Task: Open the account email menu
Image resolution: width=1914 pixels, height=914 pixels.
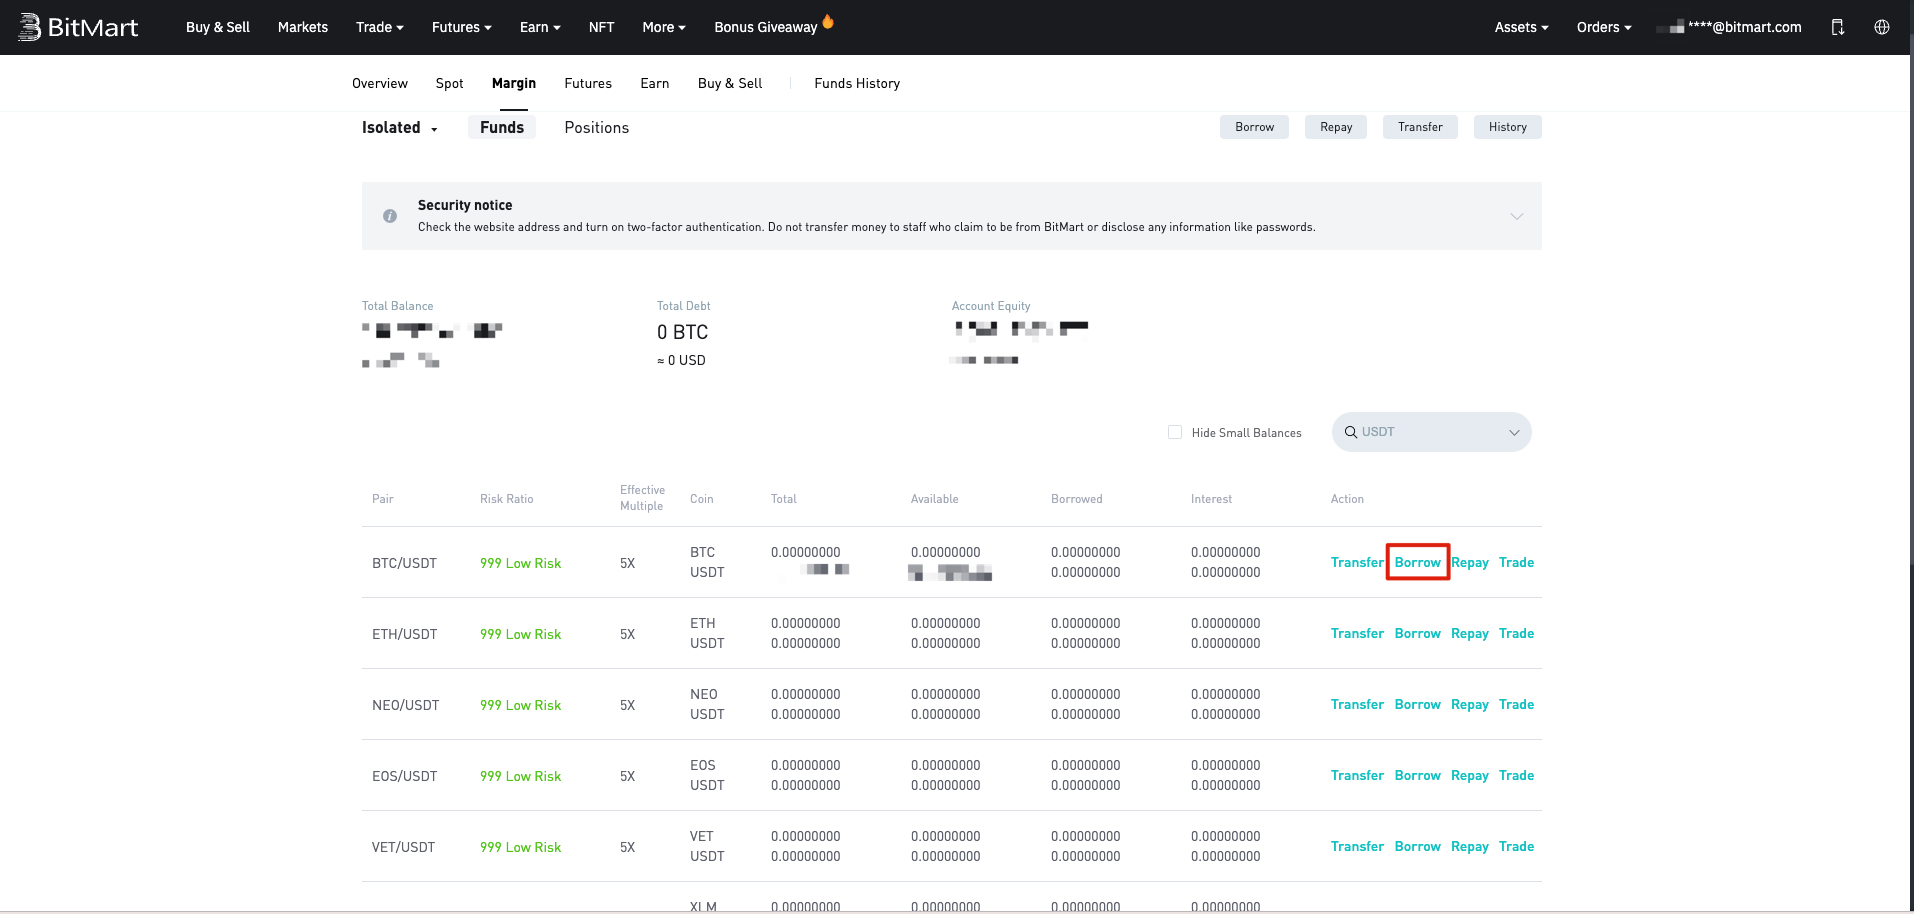Action: [1729, 27]
